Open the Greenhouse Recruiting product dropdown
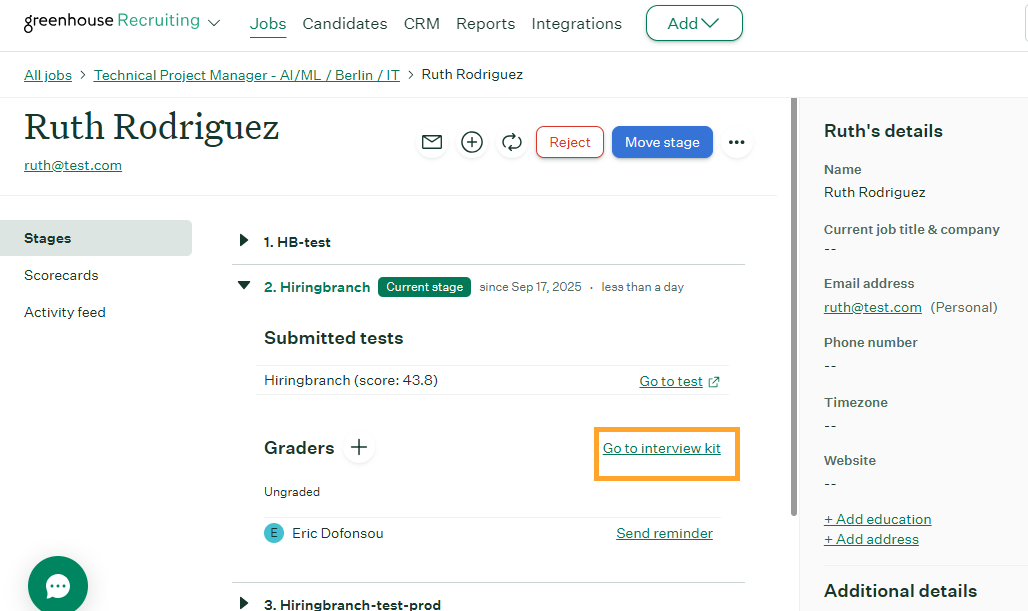Viewport: 1028px width, 611px height. pyautogui.click(x=213, y=23)
